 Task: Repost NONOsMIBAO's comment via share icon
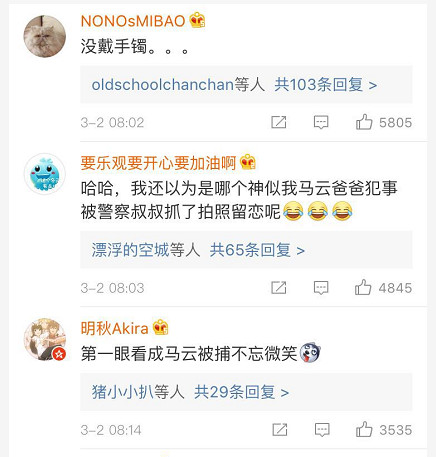(x=279, y=122)
